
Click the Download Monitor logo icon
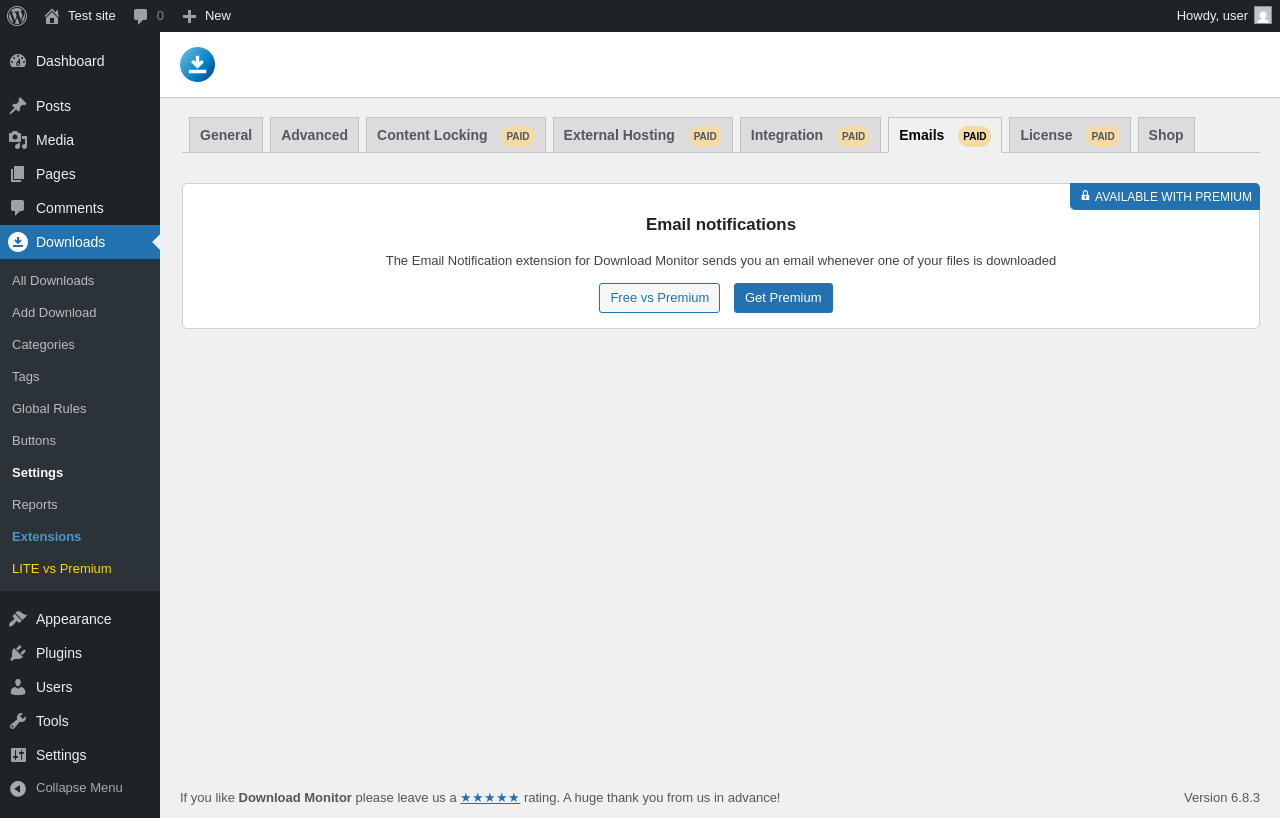click(197, 64)
